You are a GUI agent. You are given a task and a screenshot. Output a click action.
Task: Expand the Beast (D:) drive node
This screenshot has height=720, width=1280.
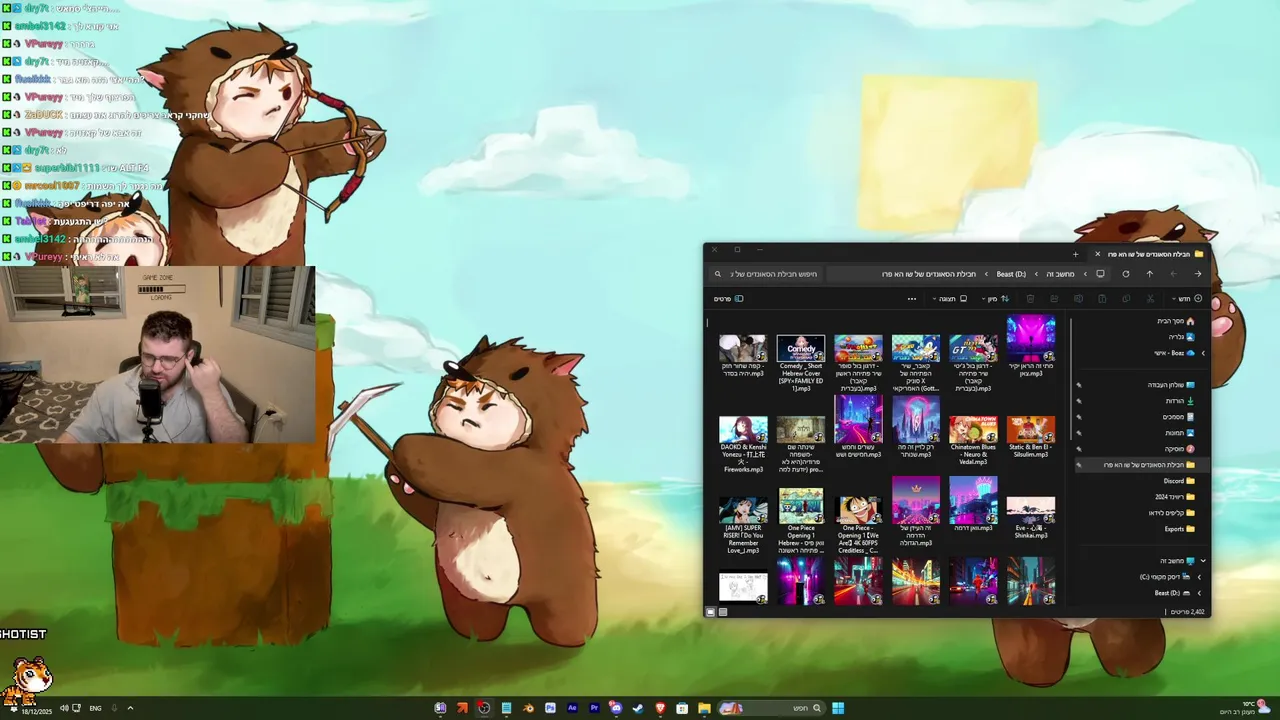pyautogui.click(x=1199, y=593)
